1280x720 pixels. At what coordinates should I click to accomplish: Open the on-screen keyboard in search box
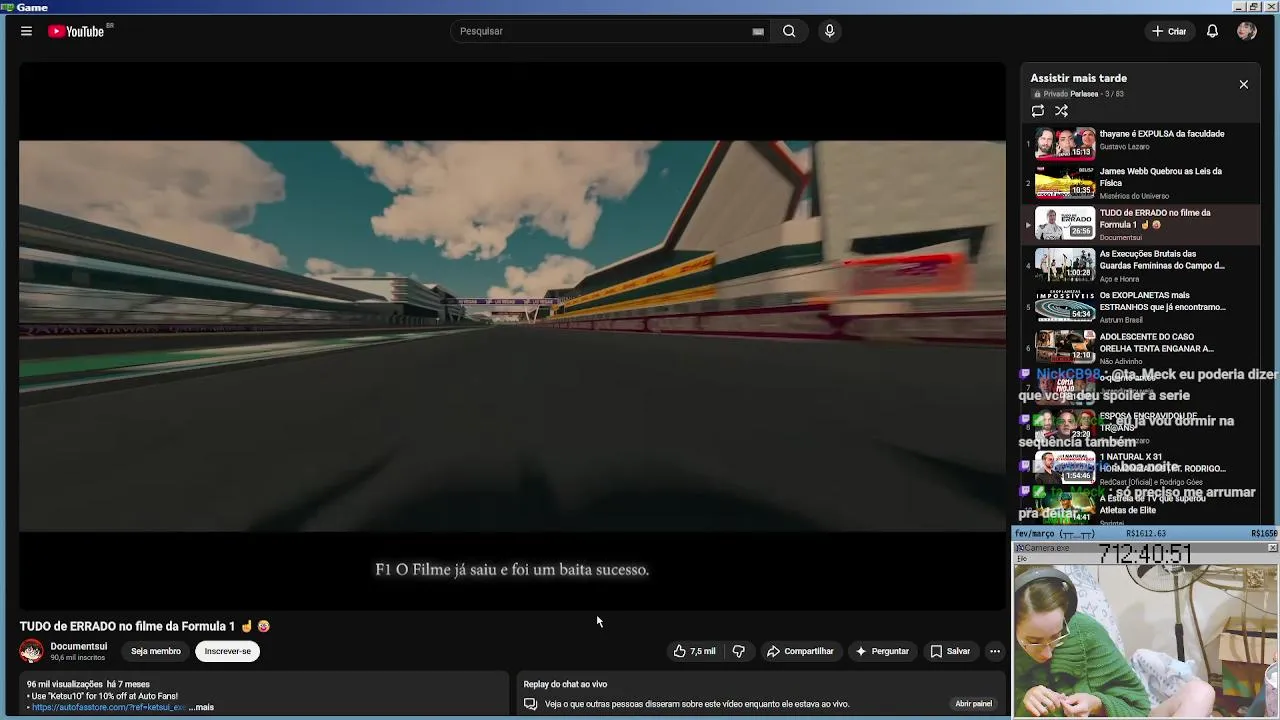click(758, 31)
